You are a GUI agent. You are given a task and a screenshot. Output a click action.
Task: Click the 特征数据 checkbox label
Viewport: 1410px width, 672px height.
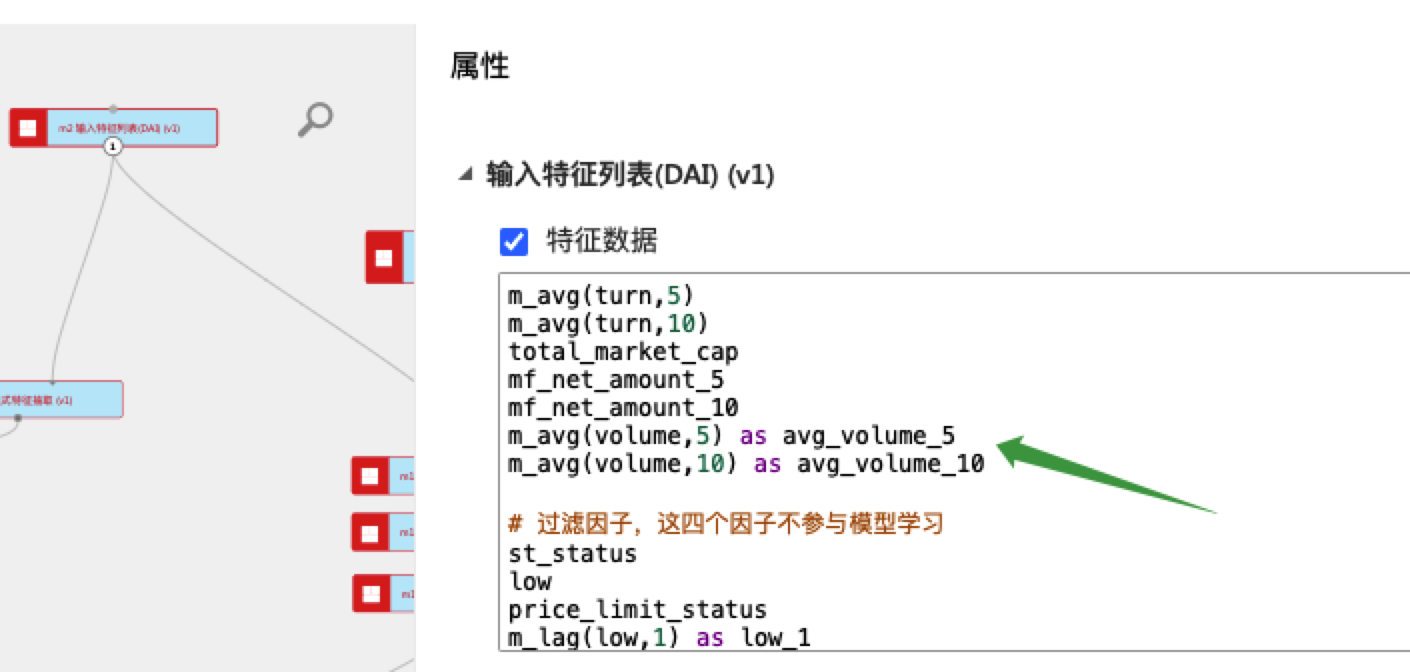click(602, 241)
